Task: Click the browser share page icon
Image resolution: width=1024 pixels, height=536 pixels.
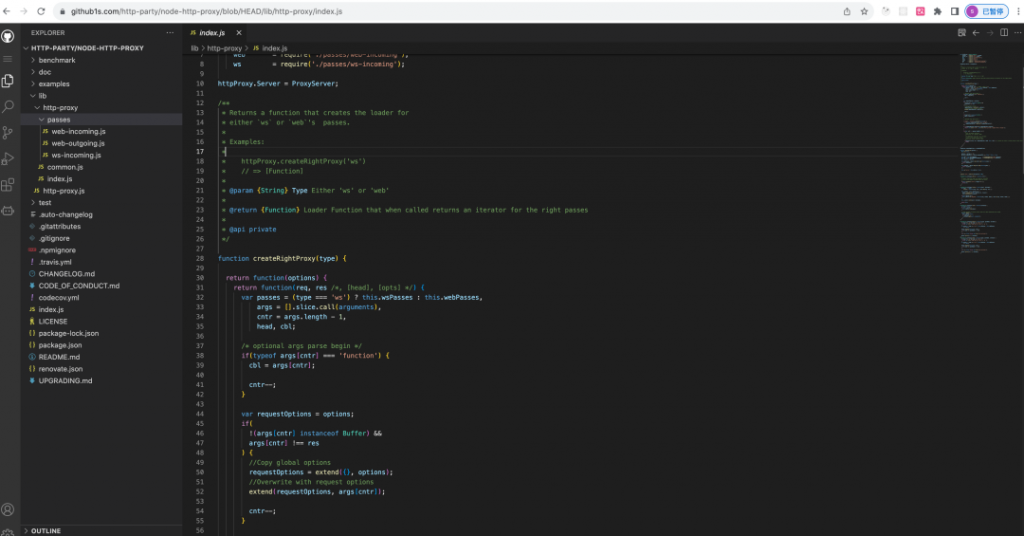Action: 847,11
